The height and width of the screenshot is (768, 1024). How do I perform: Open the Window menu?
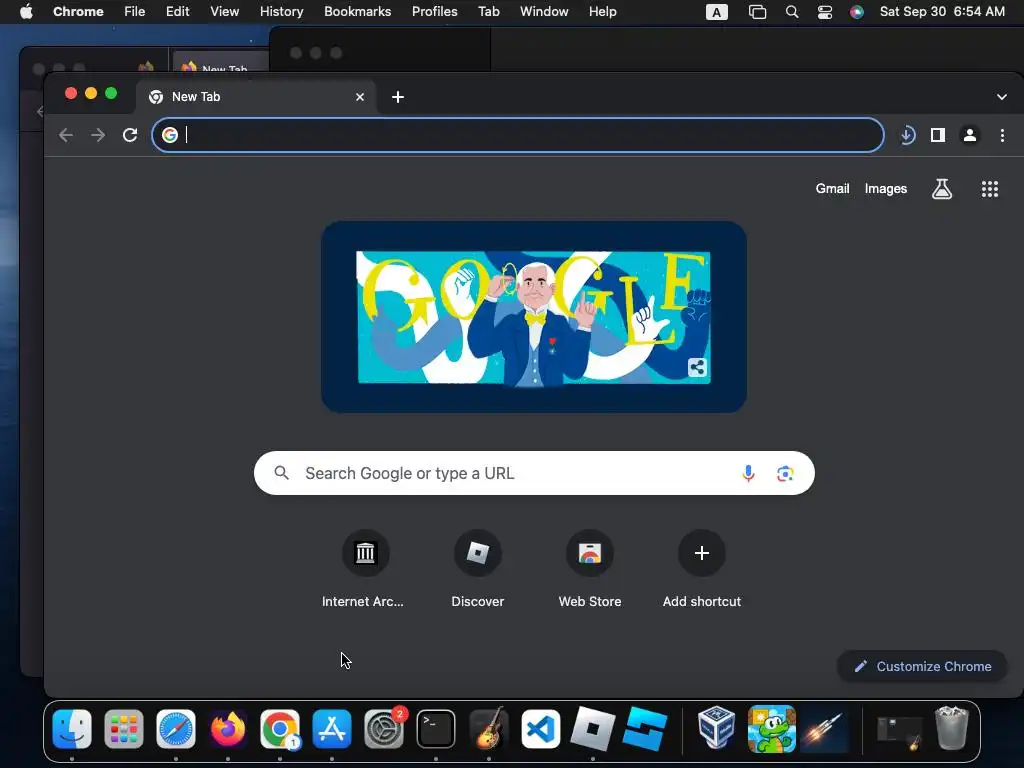pyautogui.click(x=544, y=11)
